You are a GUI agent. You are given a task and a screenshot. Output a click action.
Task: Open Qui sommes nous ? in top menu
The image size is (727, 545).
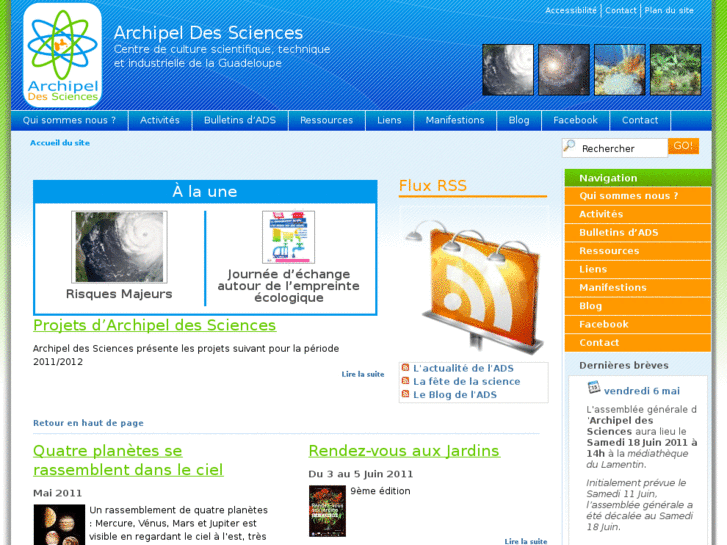tap(69, 120)
